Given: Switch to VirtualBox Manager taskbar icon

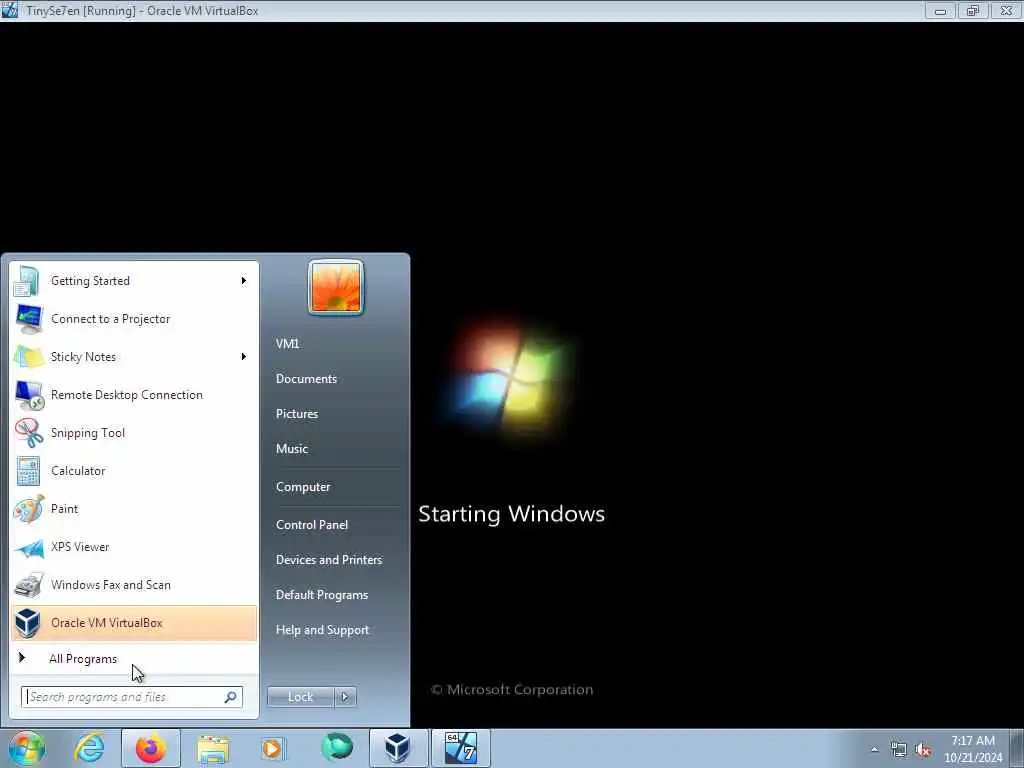Looking at the screenshot, I should [x=398, y=748].
